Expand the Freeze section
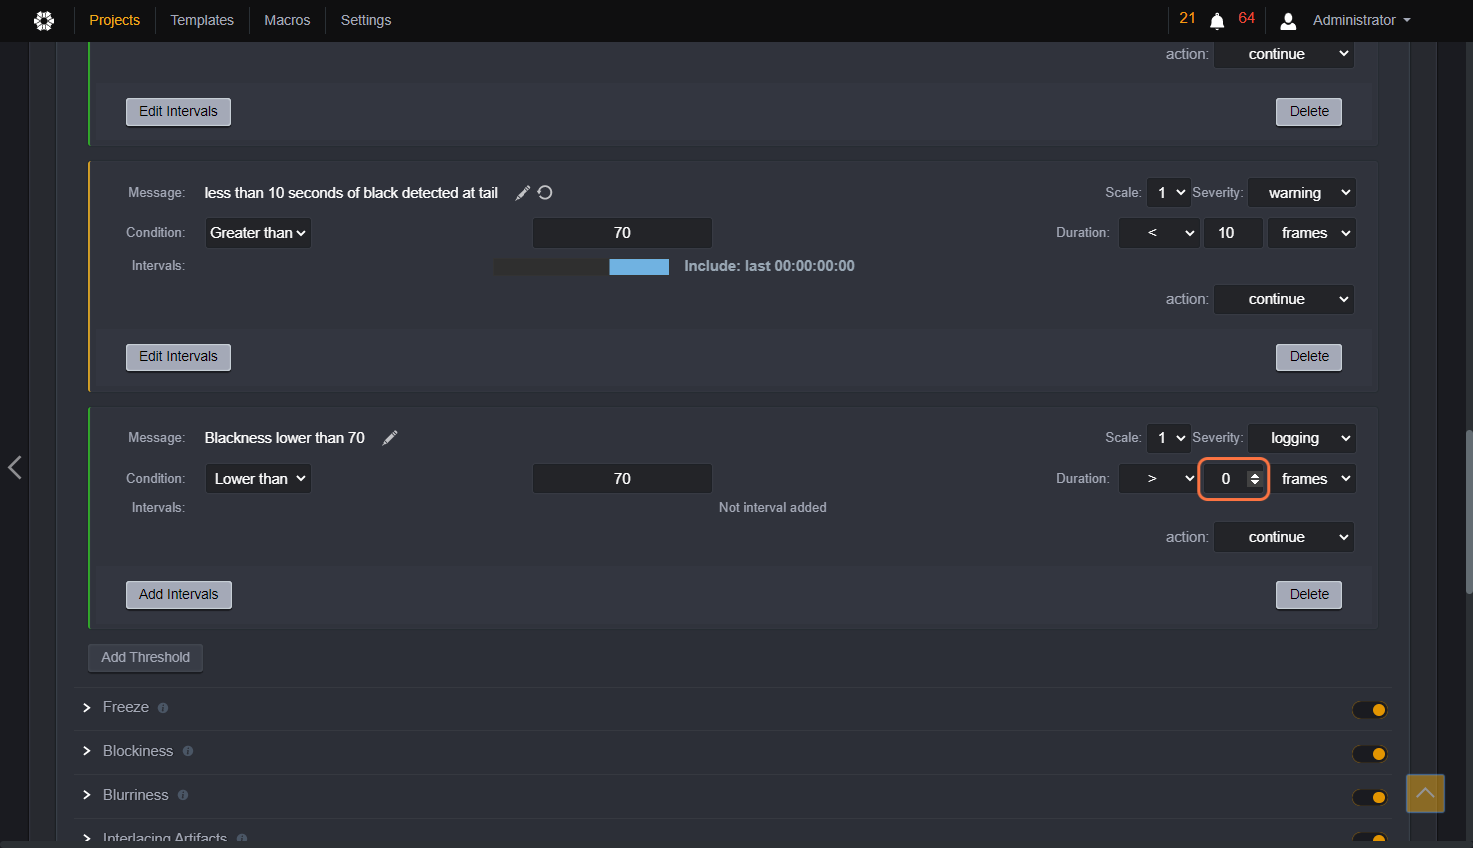The width and height of the screenshot is (1473, 848). (x=87, y=707)
